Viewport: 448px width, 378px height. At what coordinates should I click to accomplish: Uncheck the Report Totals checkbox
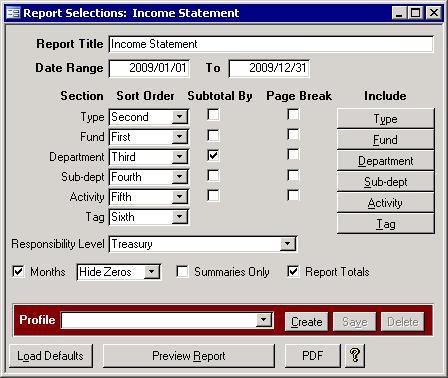tap(293, 271)
